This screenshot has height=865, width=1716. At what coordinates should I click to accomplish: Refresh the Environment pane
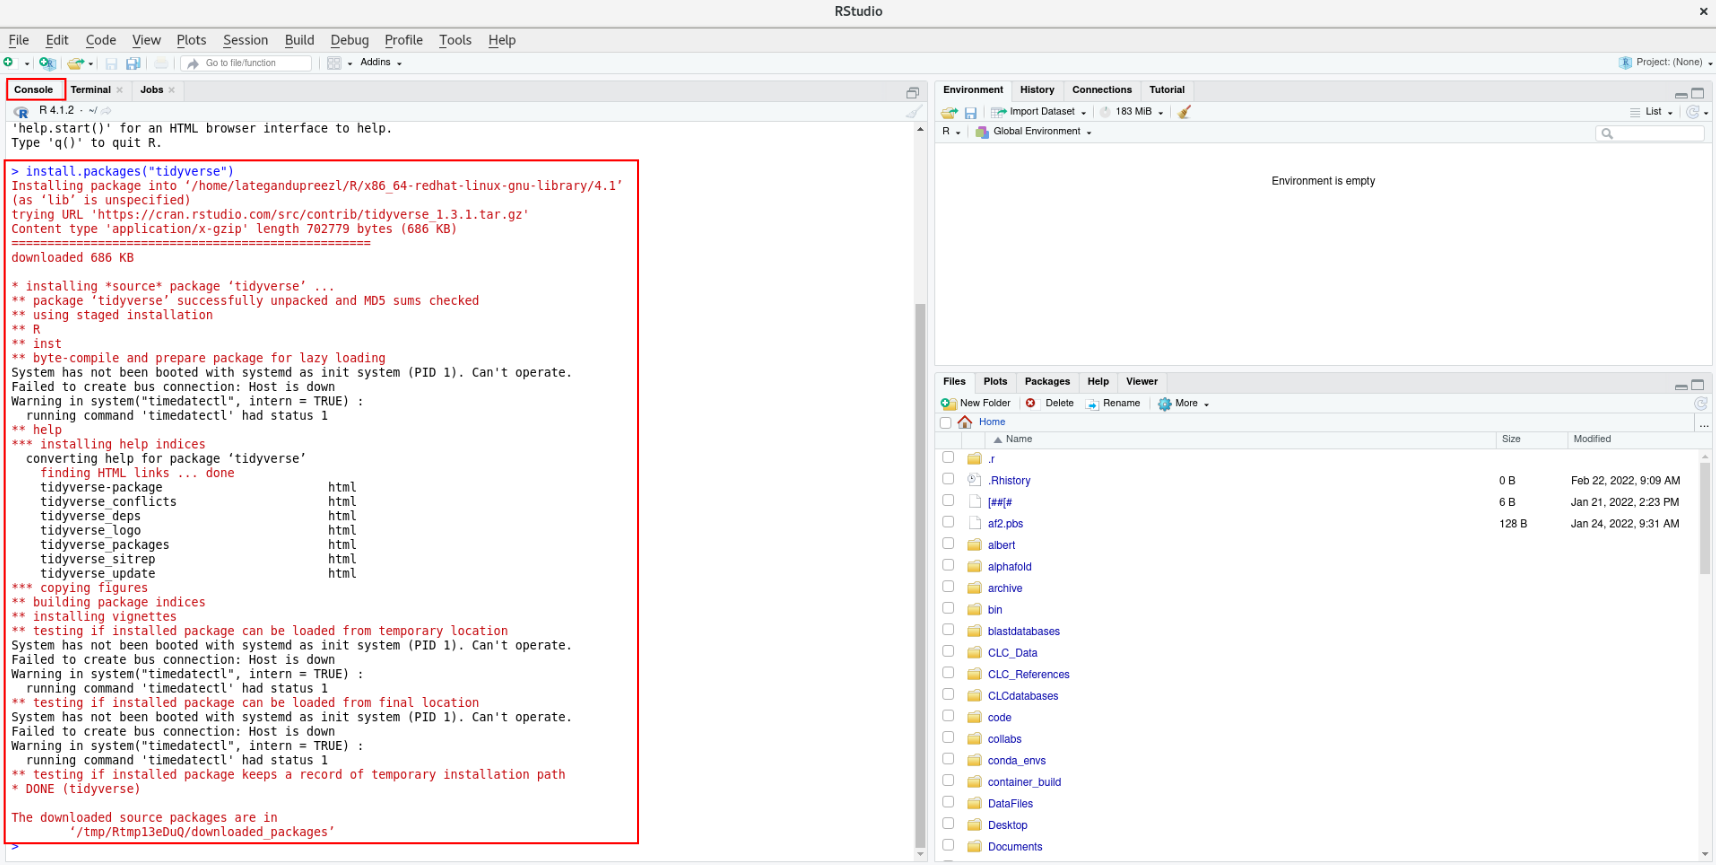click(1692, 112)
